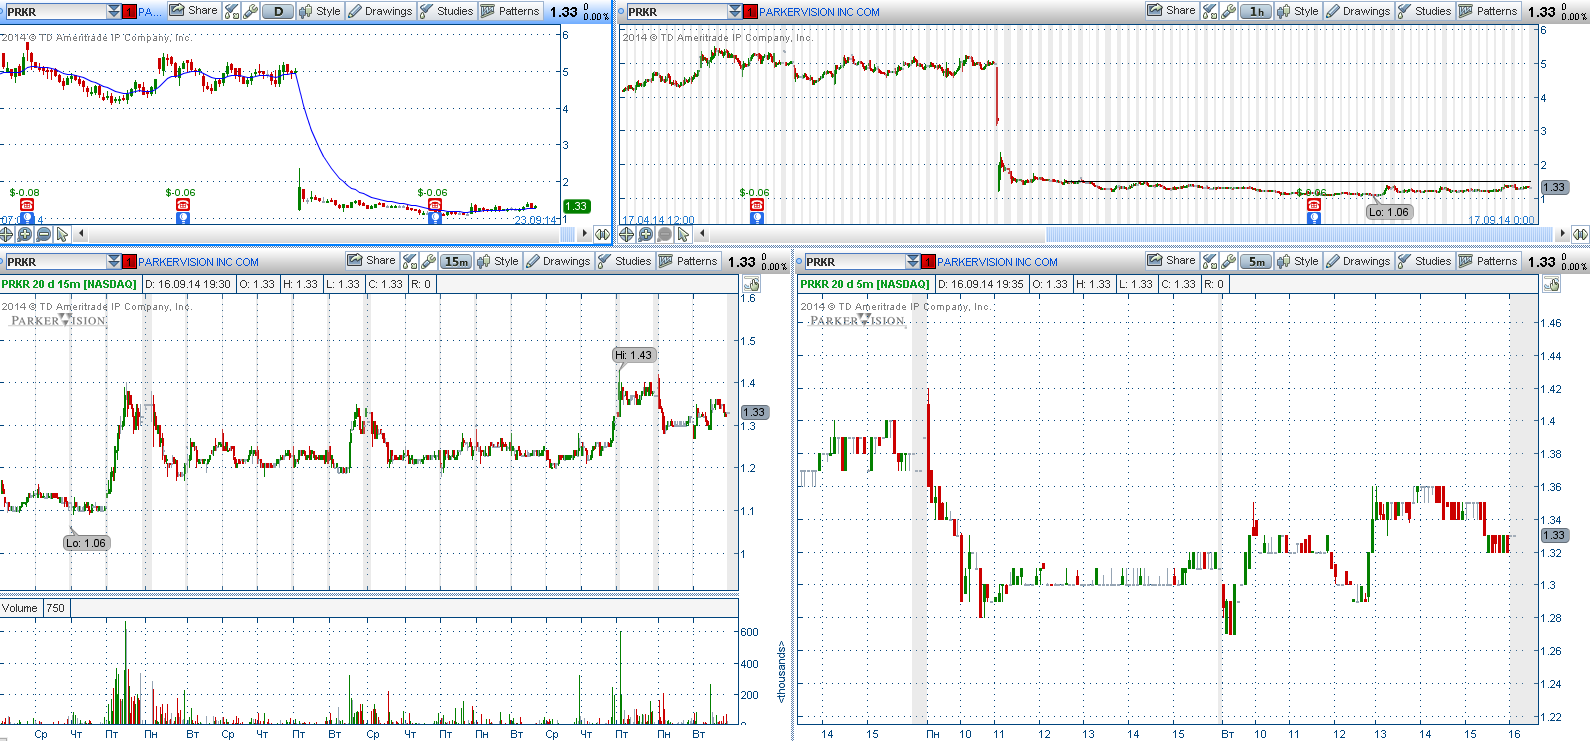Select the pointer cursor under the 1h chart

coord(683,234)
